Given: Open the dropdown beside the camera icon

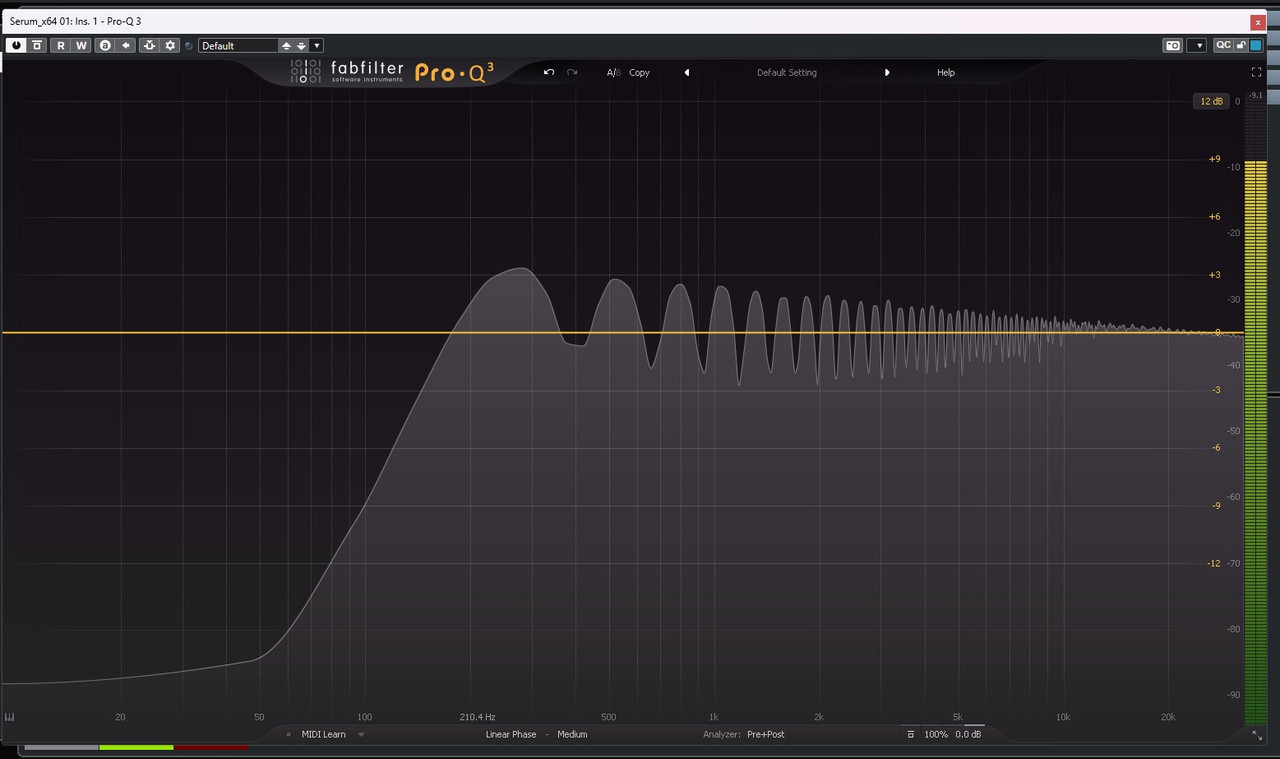Looking at the screenshot, I should pyautogui.click(x=1197, y=45).
